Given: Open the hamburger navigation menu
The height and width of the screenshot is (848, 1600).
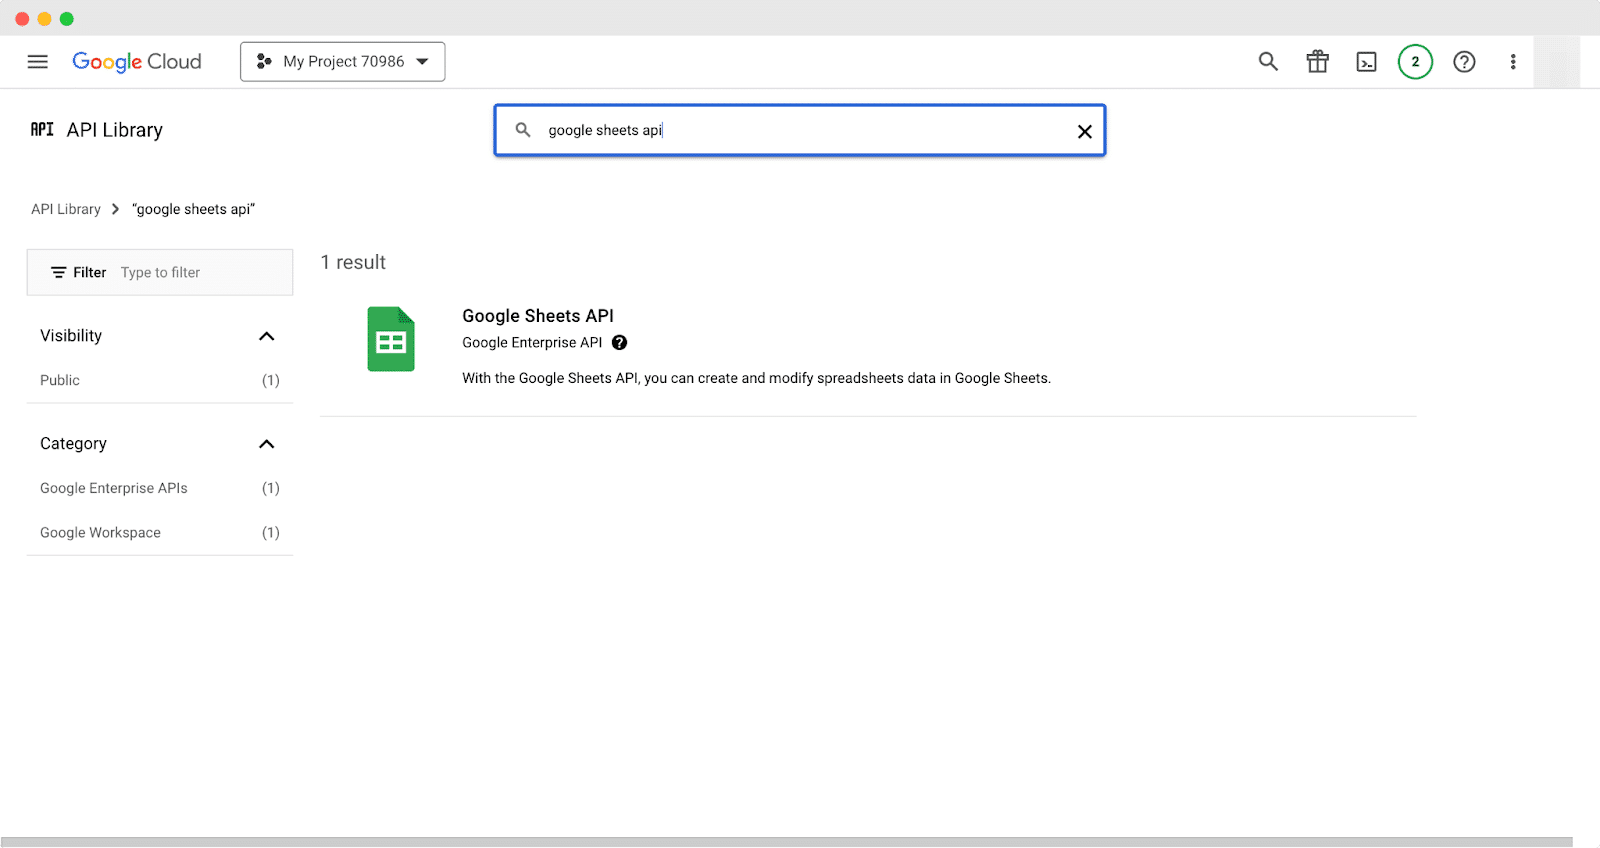Looking at the screenshot, I should pyautogui.click(x=38, y=62).
